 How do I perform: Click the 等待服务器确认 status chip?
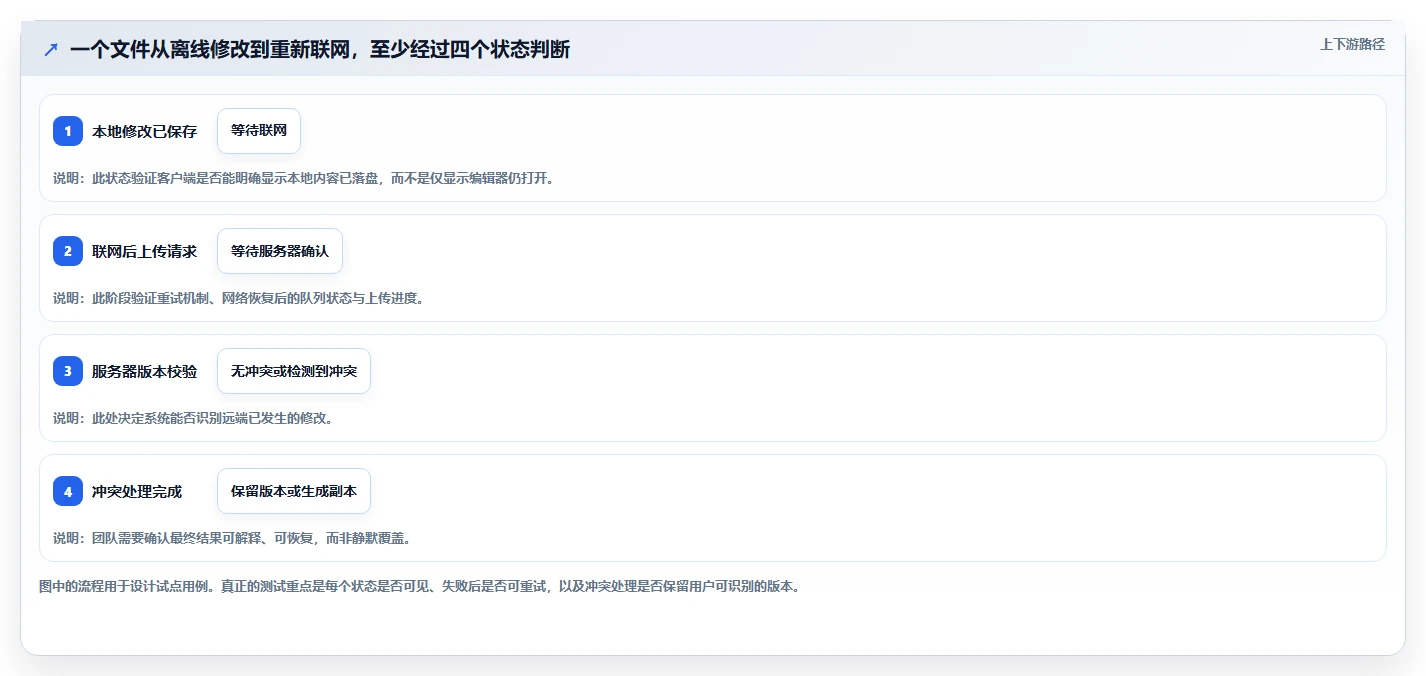tap(280, 251)
